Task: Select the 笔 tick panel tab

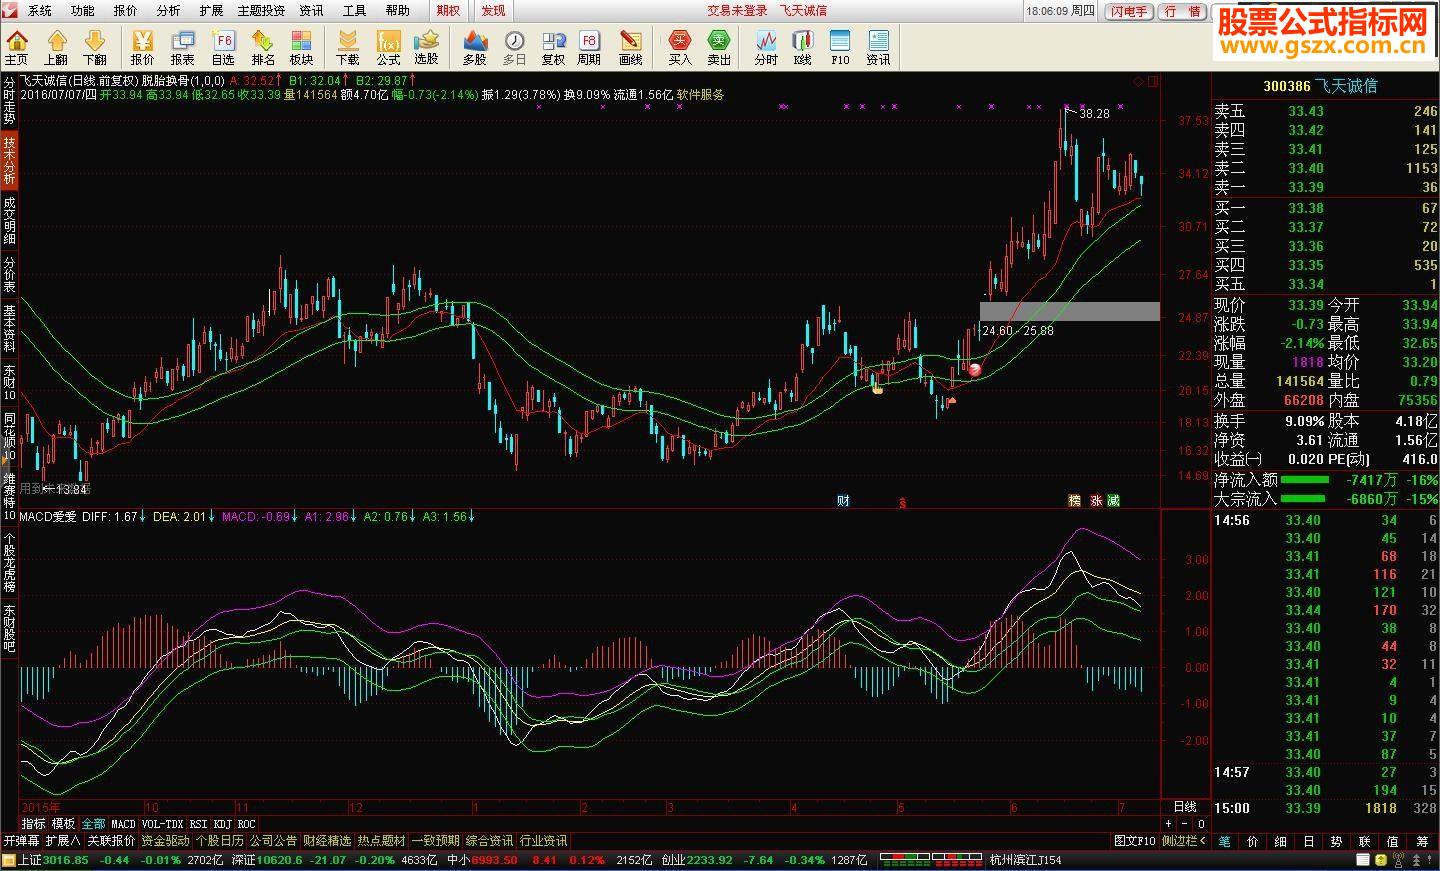Action: pos(1225,841)
